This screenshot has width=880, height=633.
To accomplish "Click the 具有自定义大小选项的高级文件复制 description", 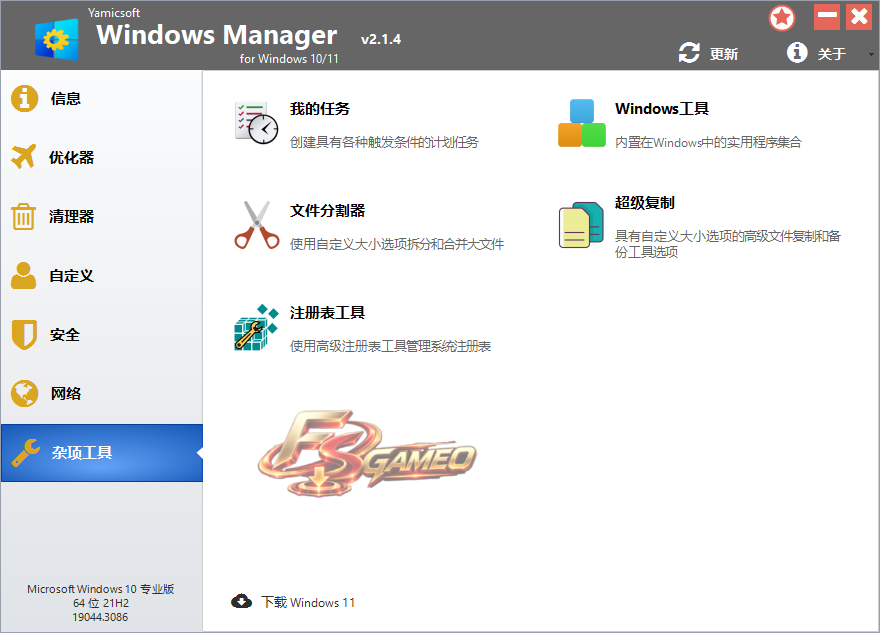I will pos(728,244).
